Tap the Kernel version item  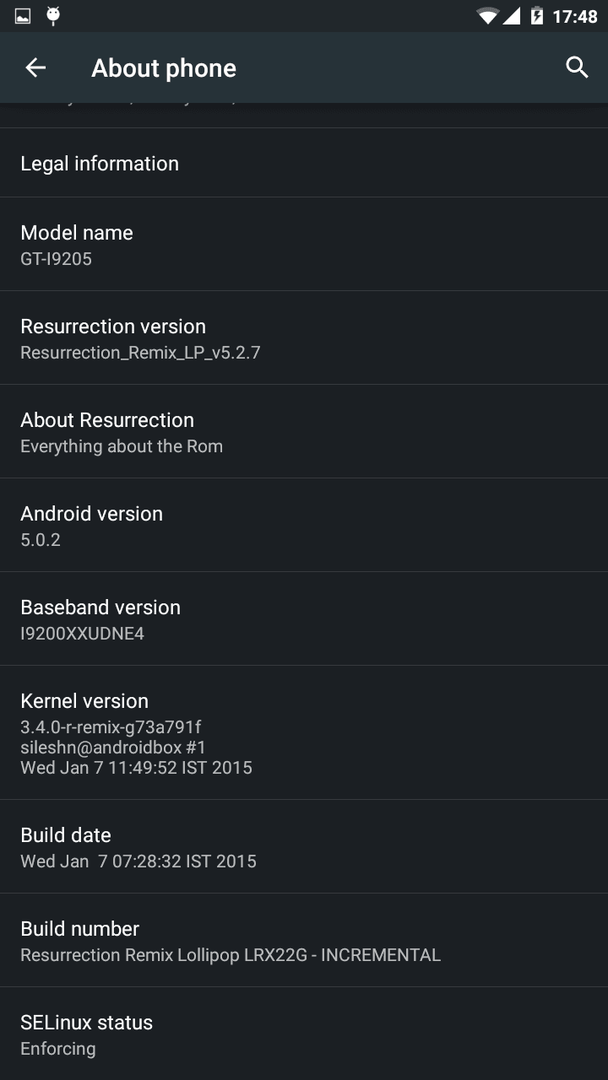click(304, 733)
